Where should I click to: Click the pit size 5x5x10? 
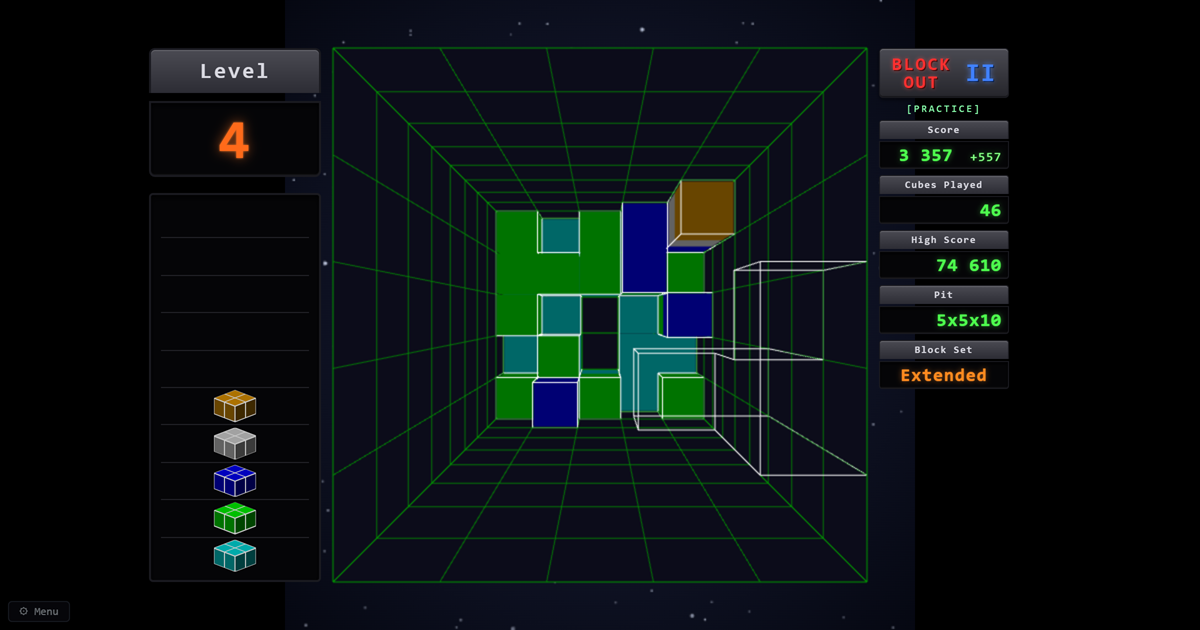(x=969, y=320)
